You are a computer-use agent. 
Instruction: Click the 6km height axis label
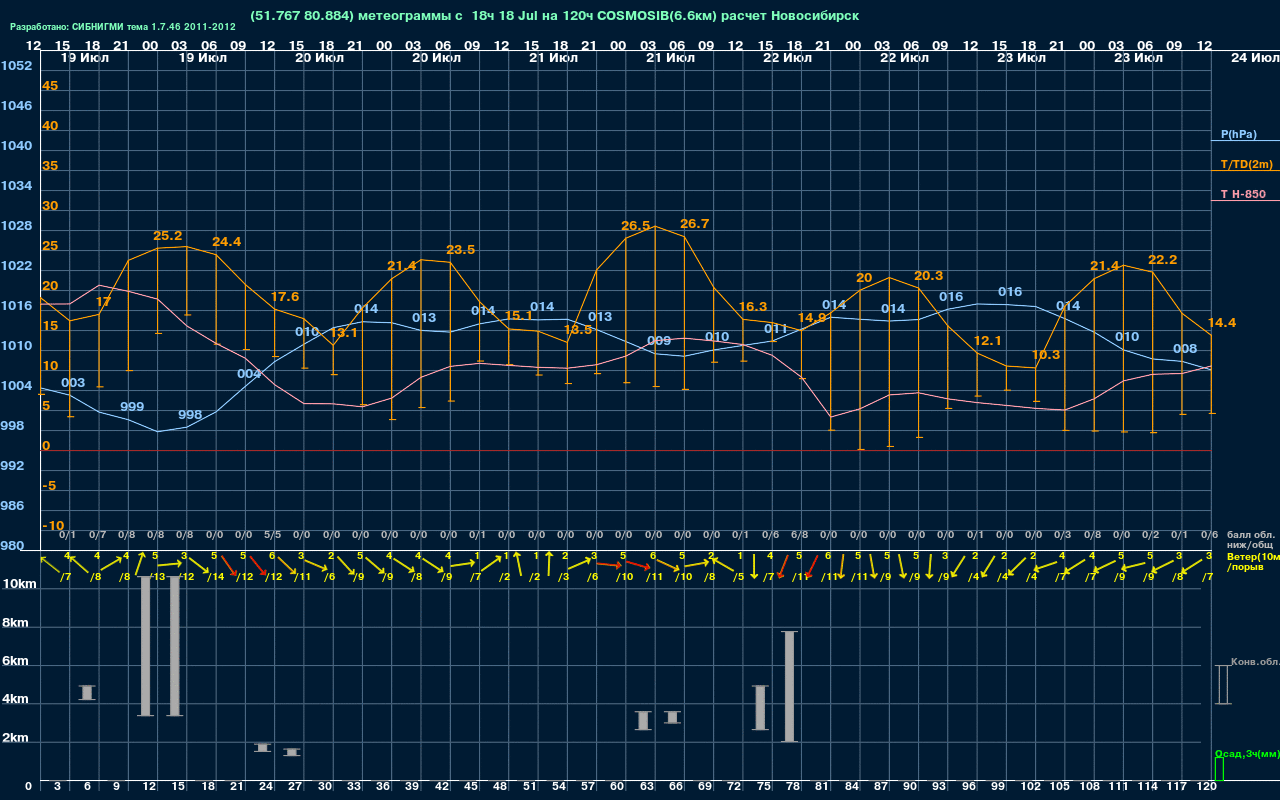[x=17, y=662]
